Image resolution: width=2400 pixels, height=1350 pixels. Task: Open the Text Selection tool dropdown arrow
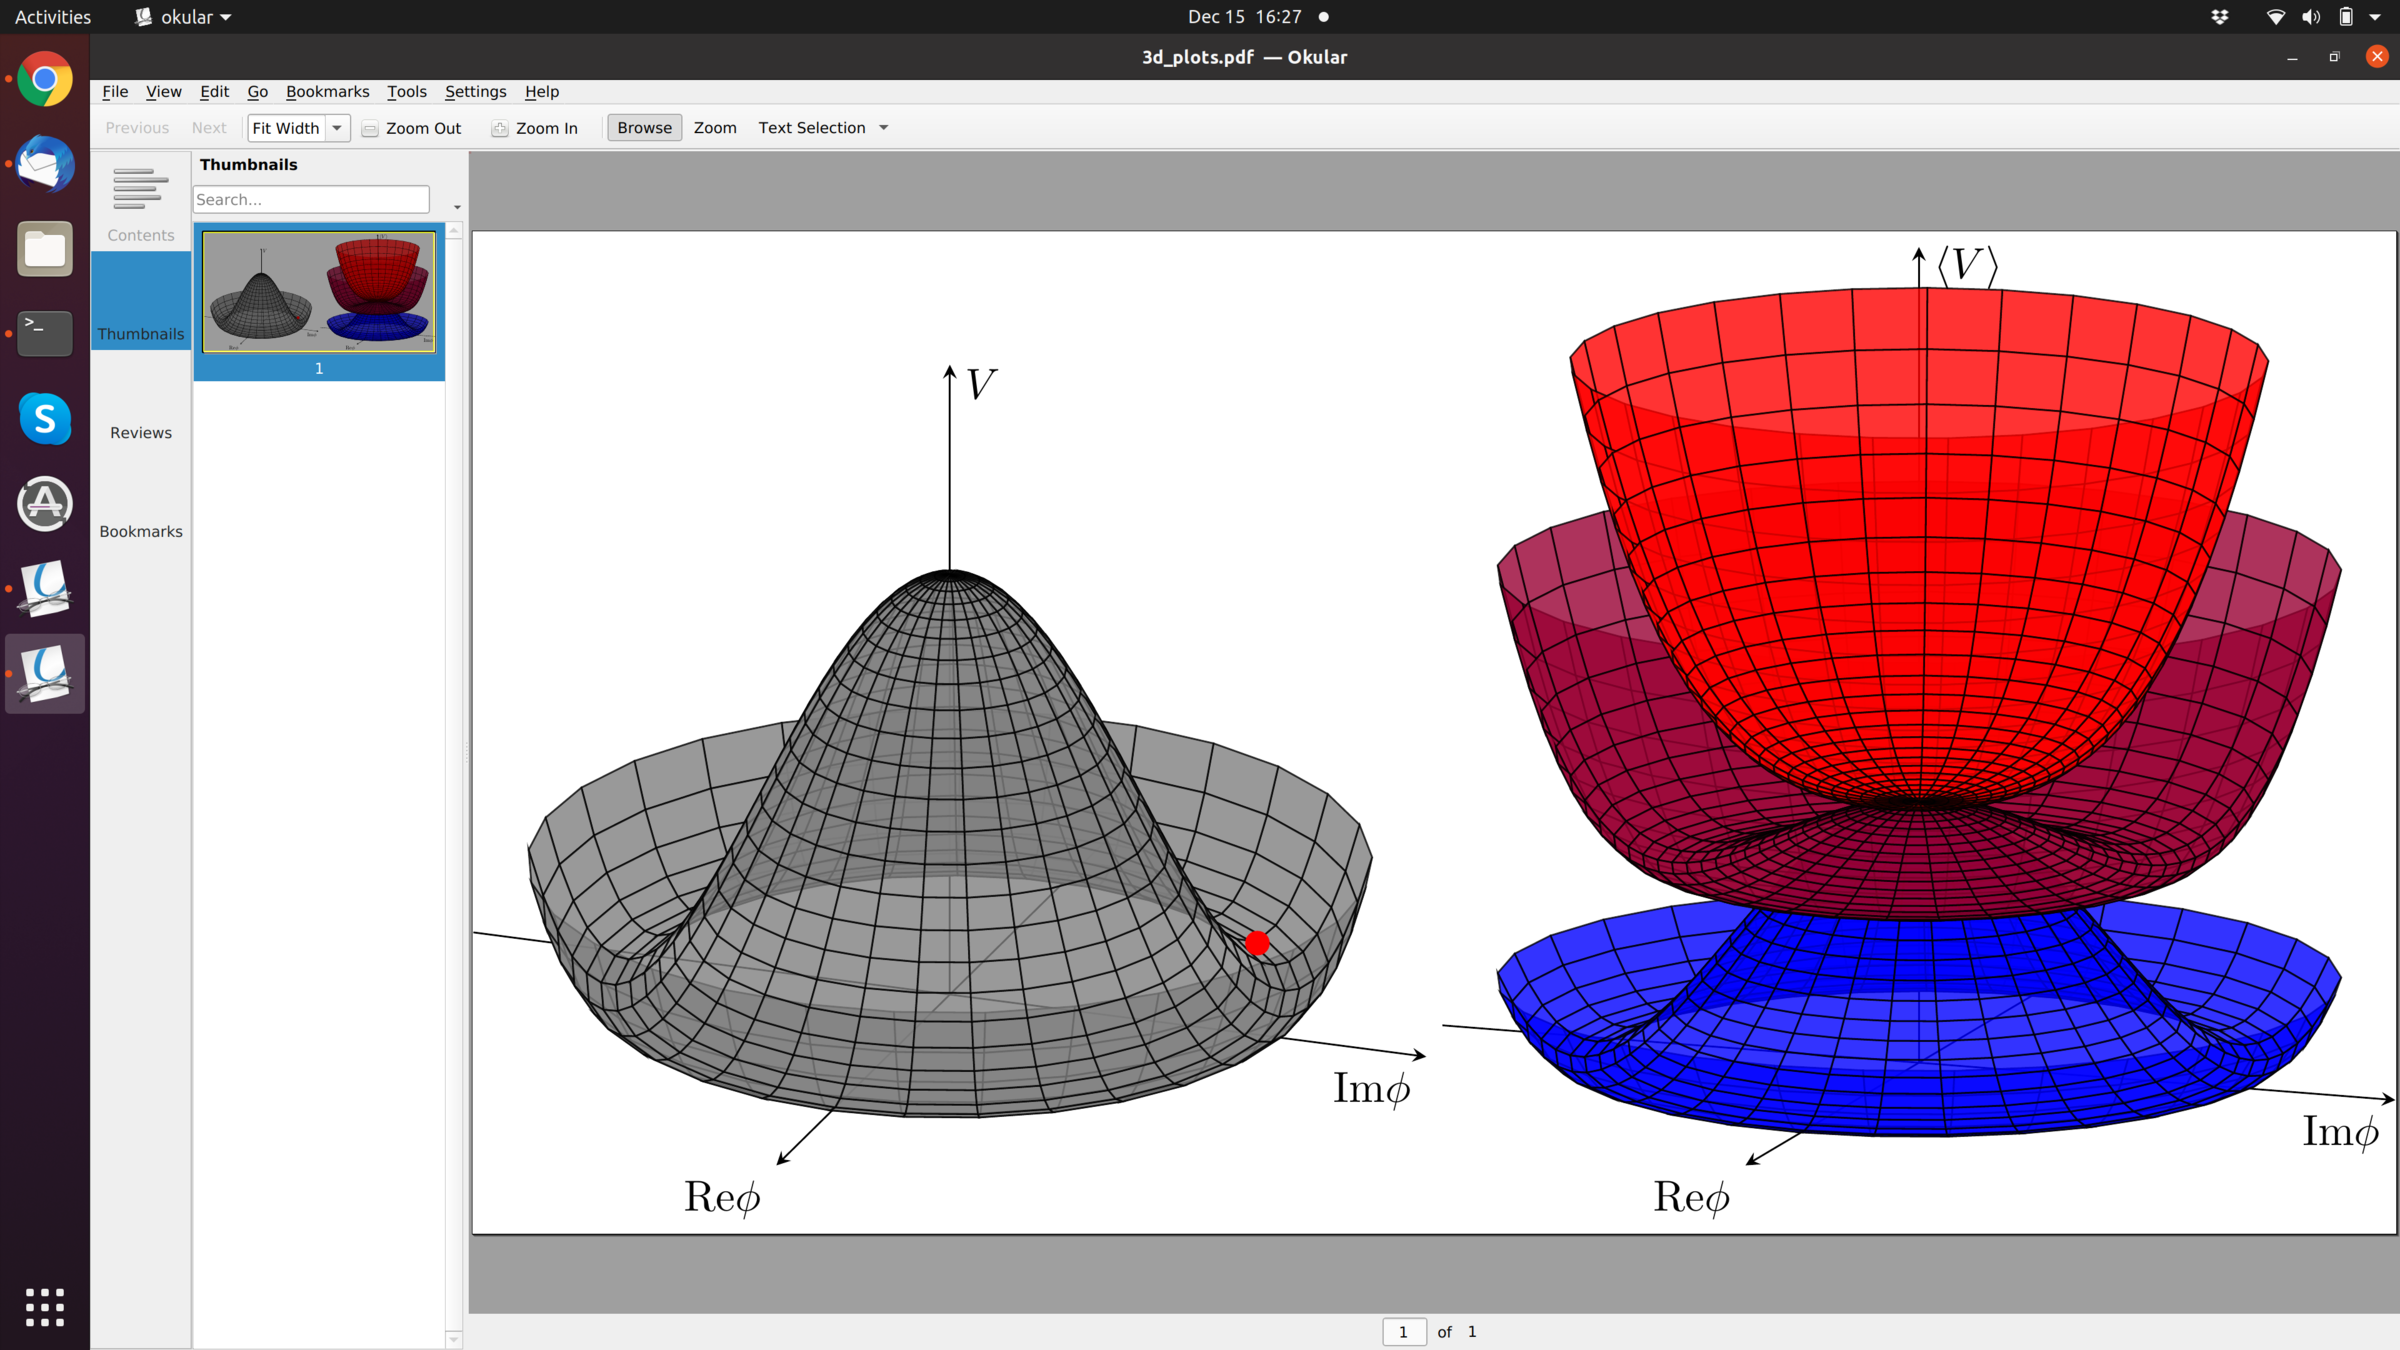tap(884, 128)
